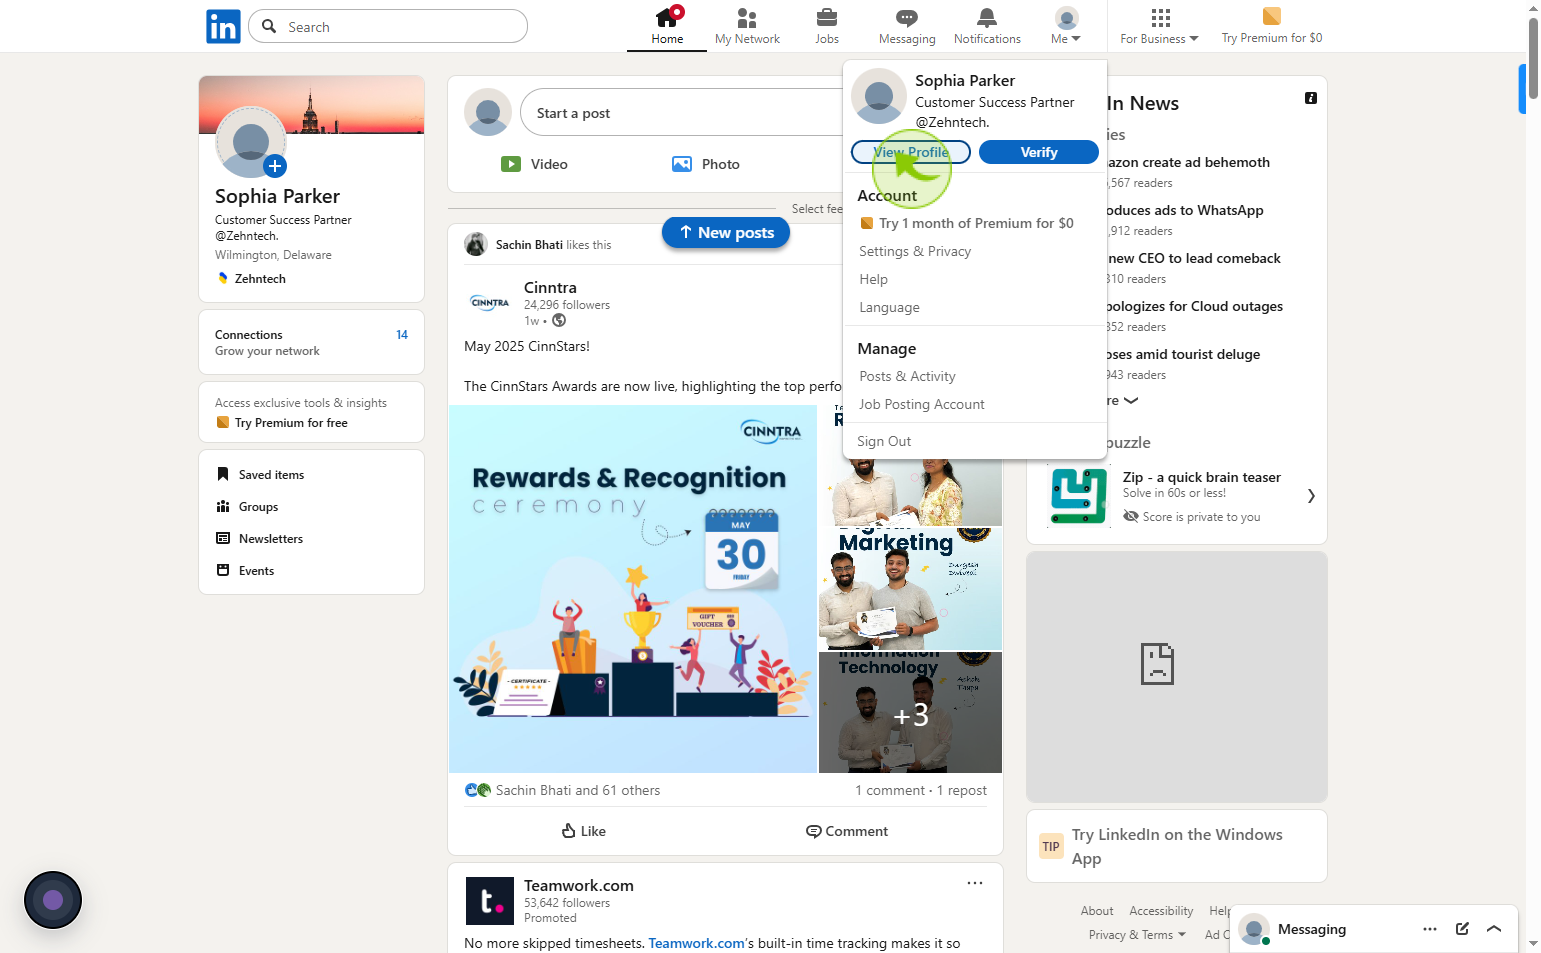Click Start a post field

pyautogui.click(x=682, y=113)
